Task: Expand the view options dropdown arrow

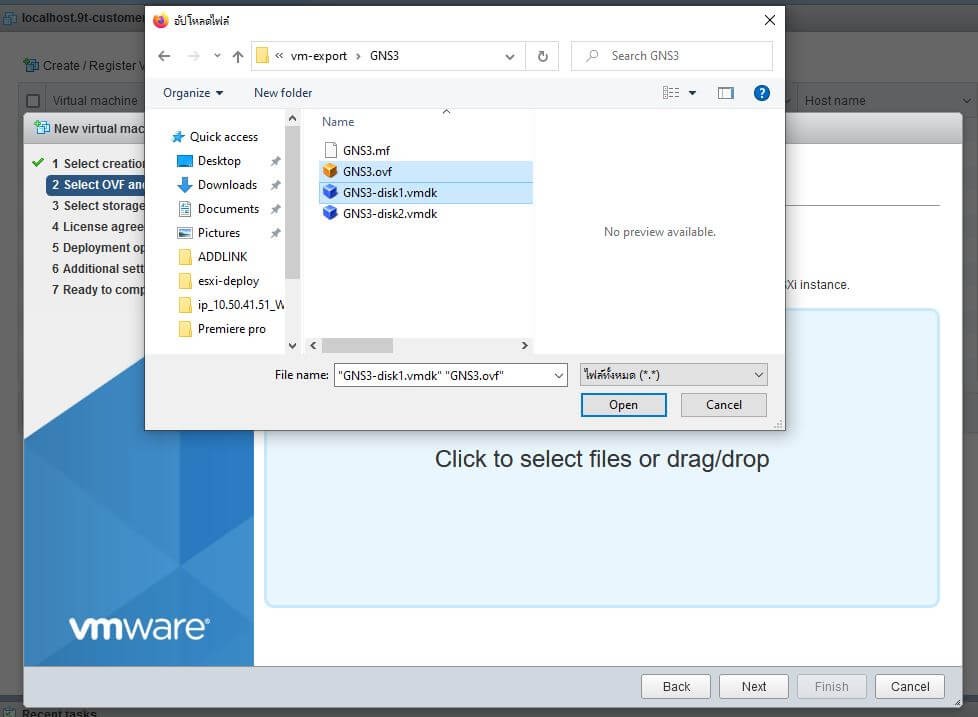Action: point(692,93)
